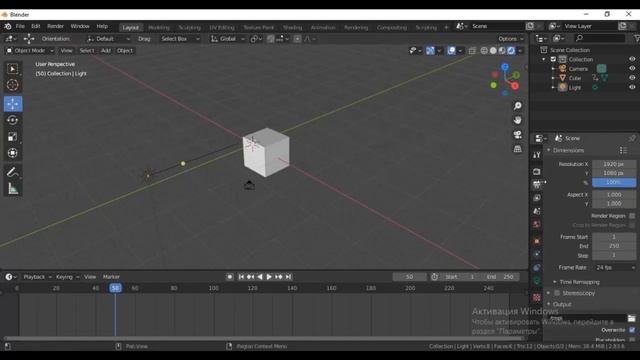The width and height of the screenshot is (640, 360).
Task: Enable the Stereoscopy checkbox
Action: 557,293
